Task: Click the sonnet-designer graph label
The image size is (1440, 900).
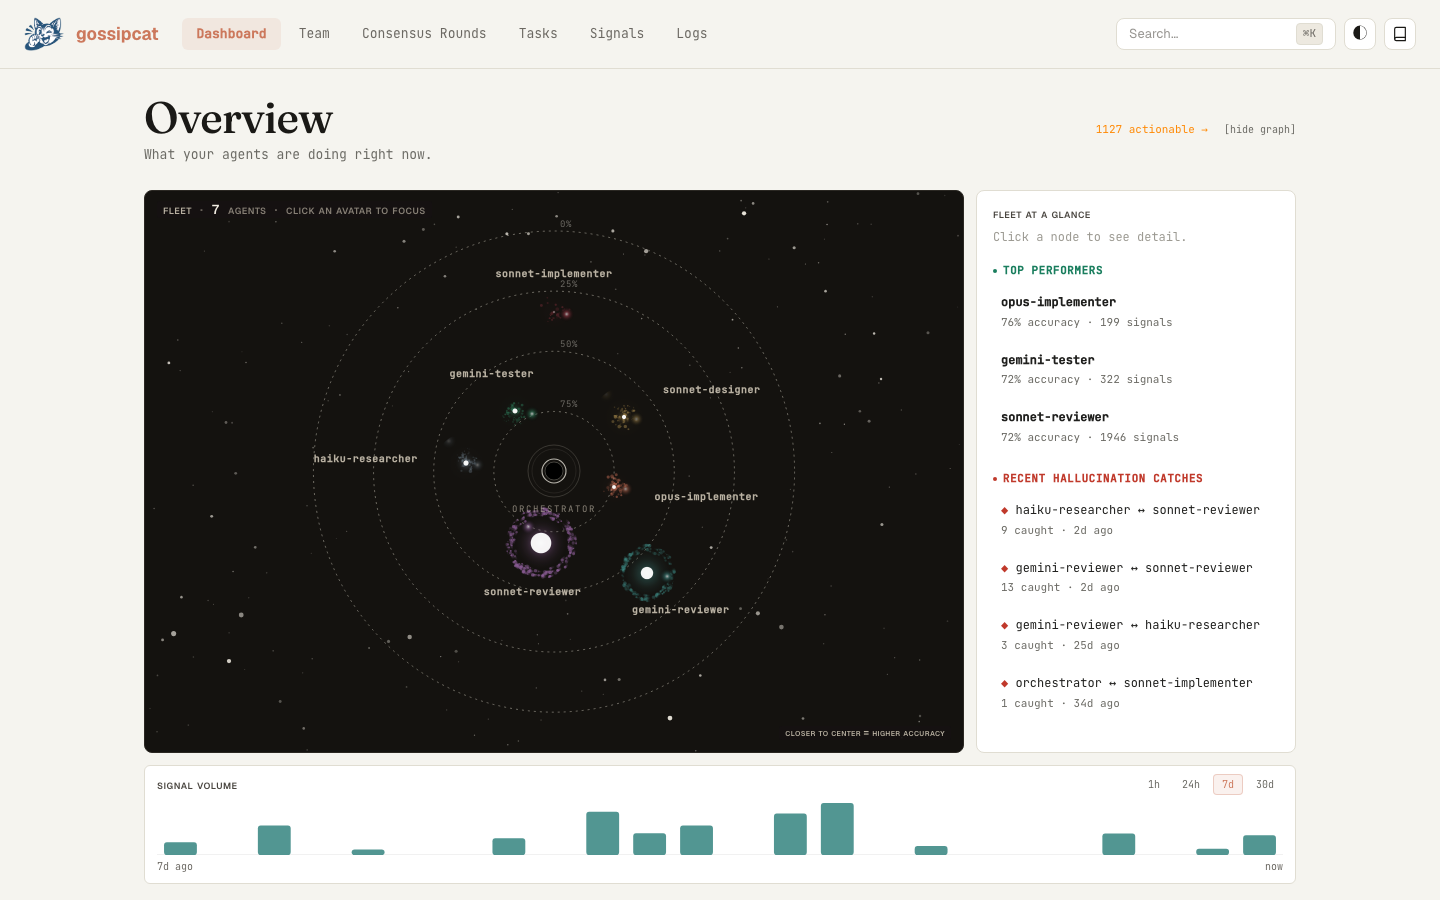Action: coord(711,390)
